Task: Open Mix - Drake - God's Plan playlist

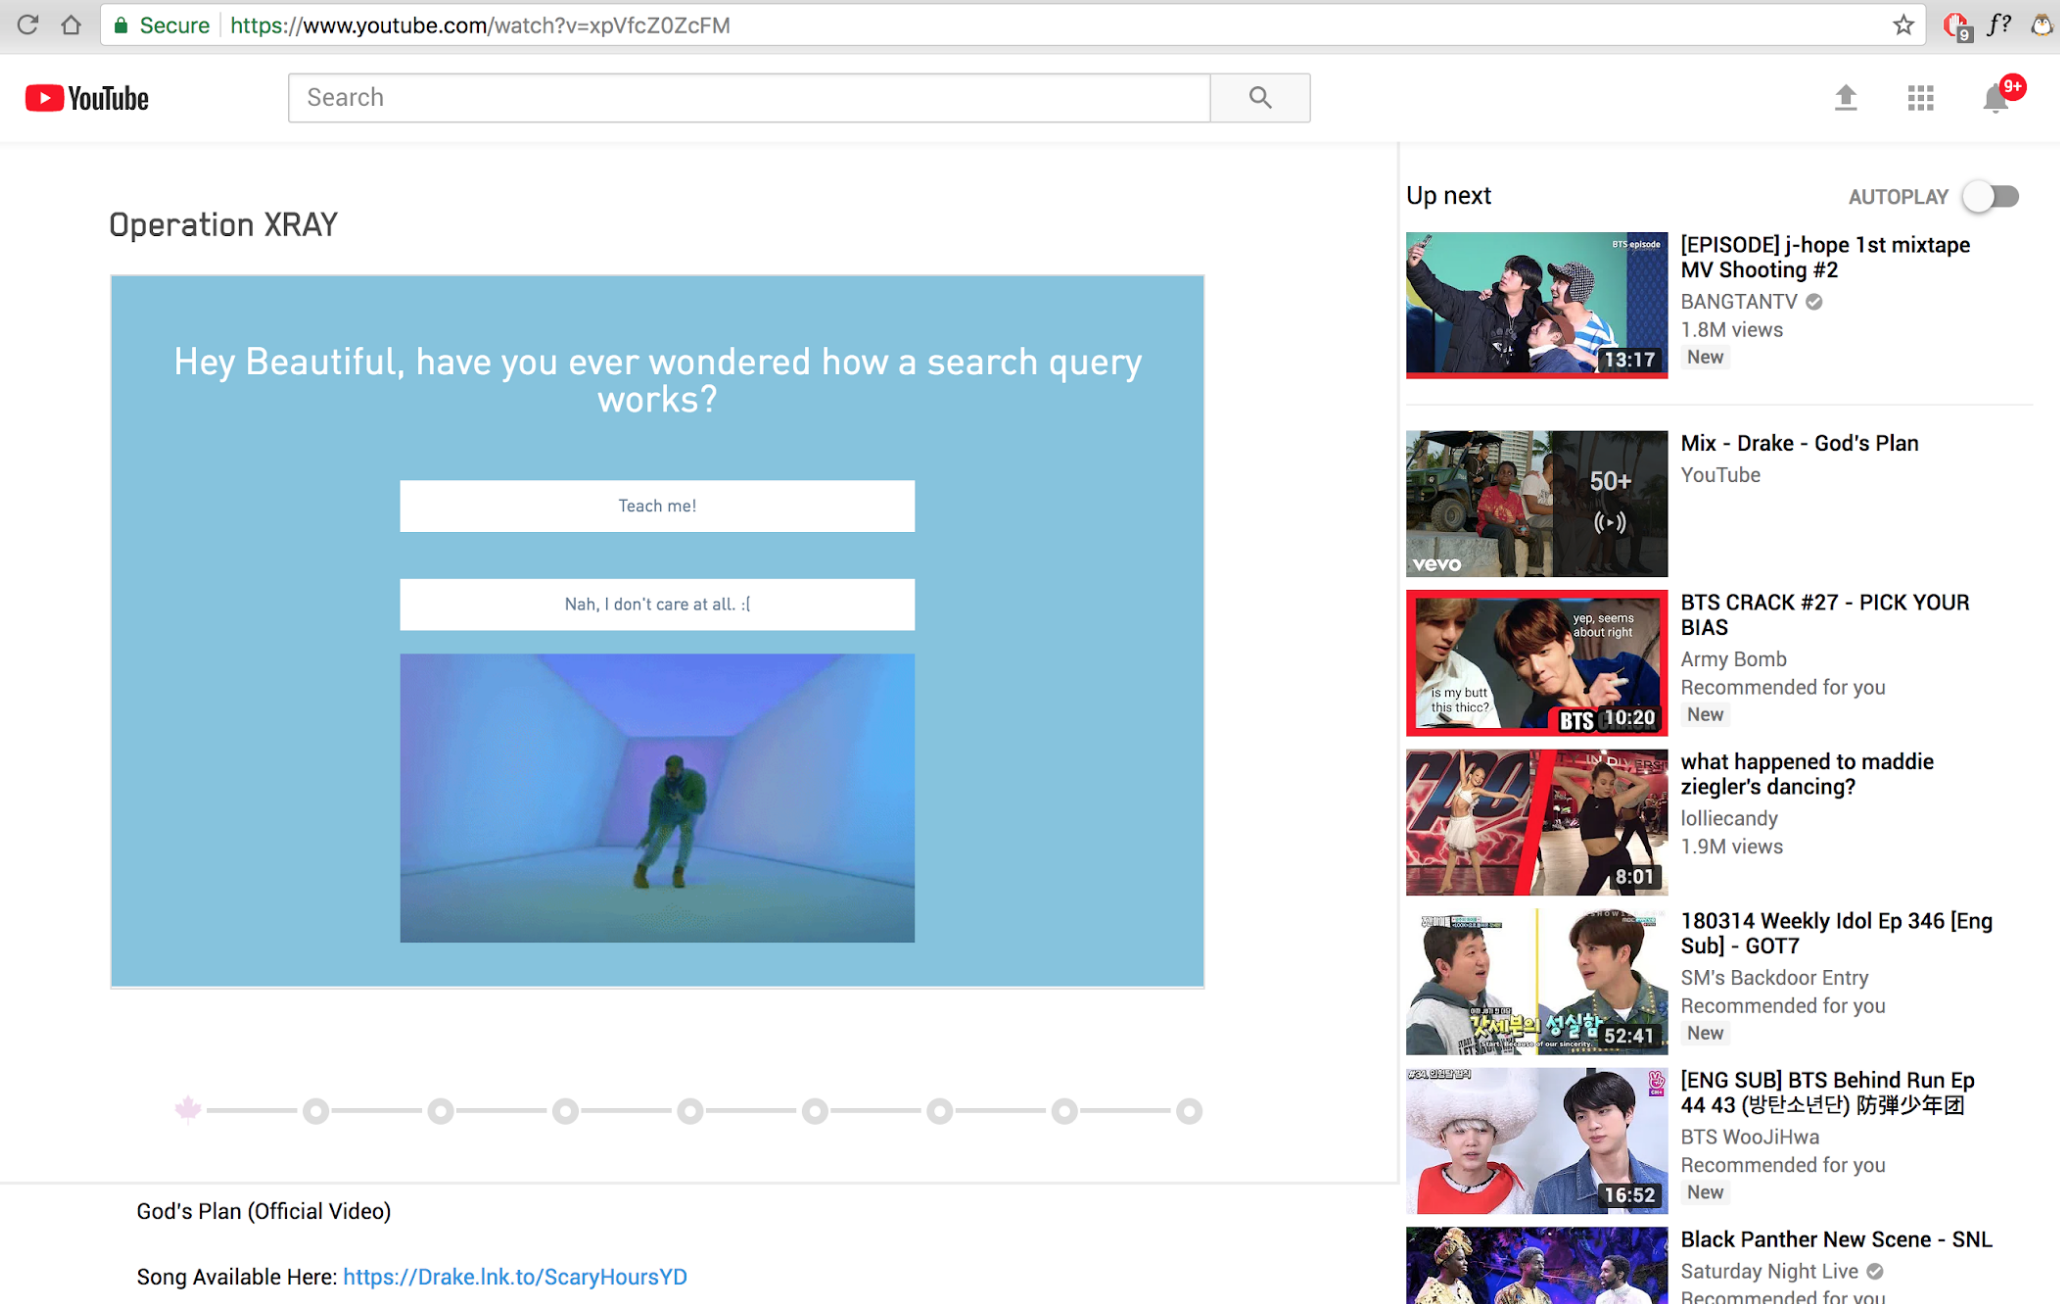Action: coord(1536,503)
